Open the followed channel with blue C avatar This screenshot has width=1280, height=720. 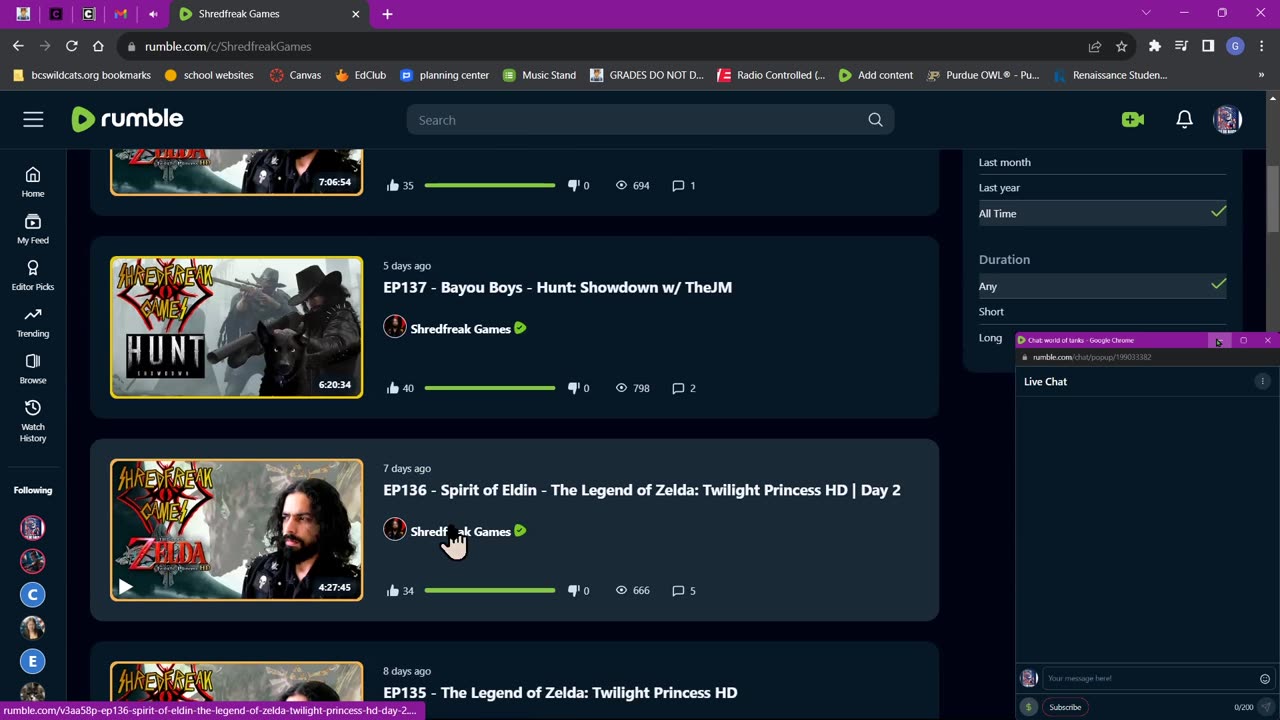click(33, 595)
